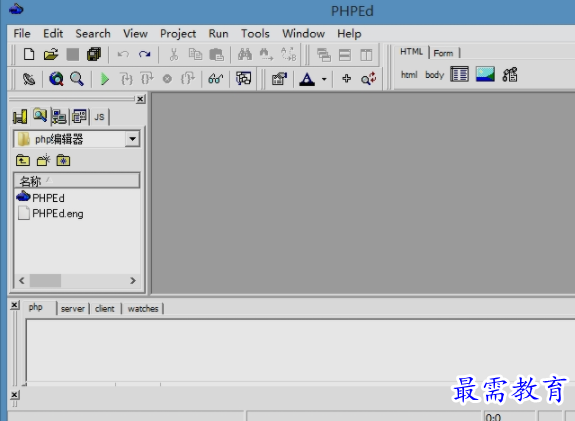Viewport: 575px width, 421px height.
Task: Click the plus sign toolbar icon
Action: point(347,78)
